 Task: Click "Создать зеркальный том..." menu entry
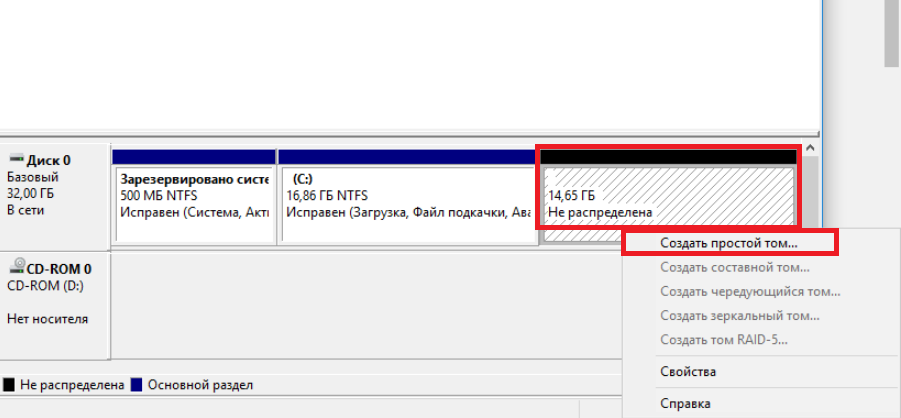[739, 315]
